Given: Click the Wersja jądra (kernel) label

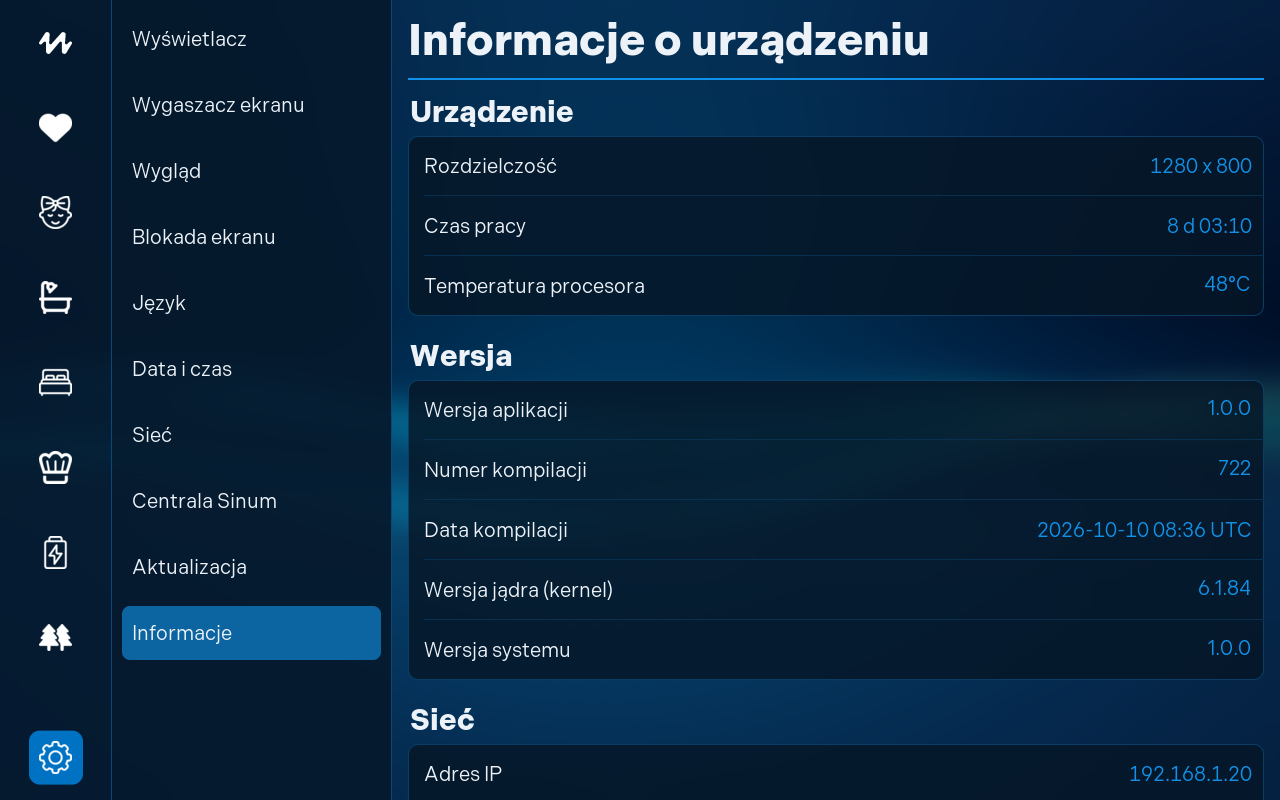Looking at the screenshot, I should pos(518,590).
